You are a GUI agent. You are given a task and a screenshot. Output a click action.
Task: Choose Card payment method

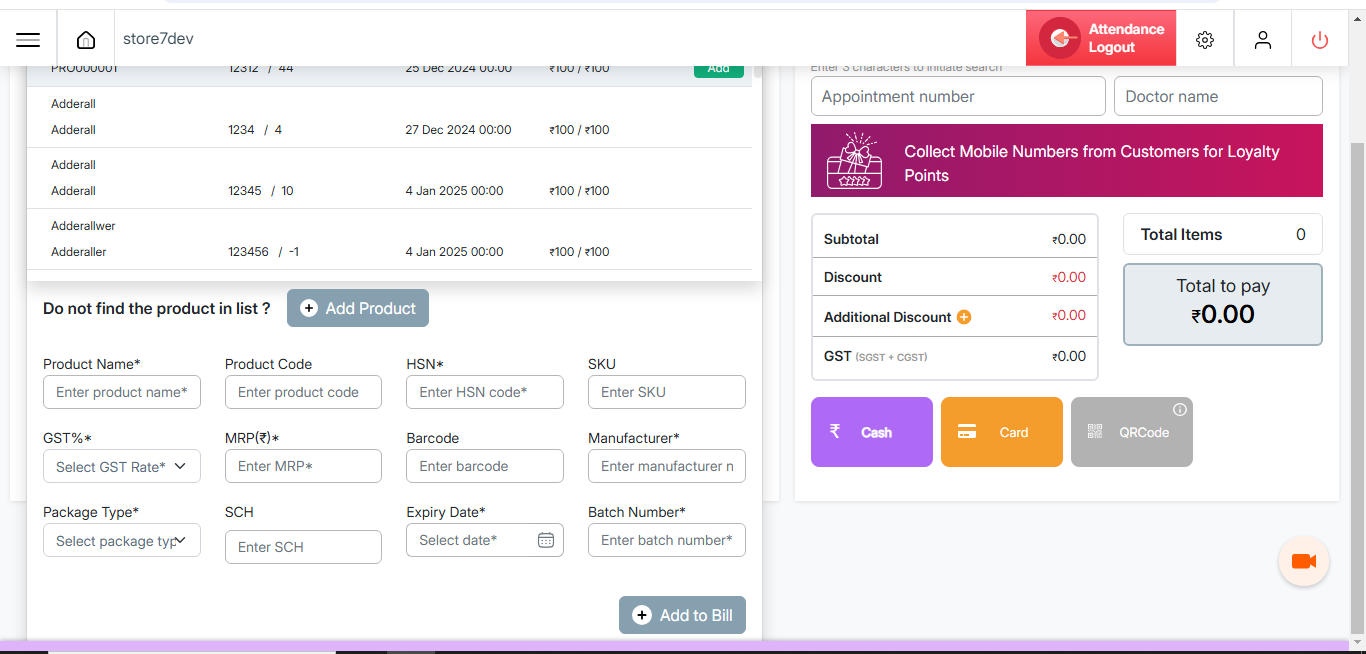click(1001, 432)
